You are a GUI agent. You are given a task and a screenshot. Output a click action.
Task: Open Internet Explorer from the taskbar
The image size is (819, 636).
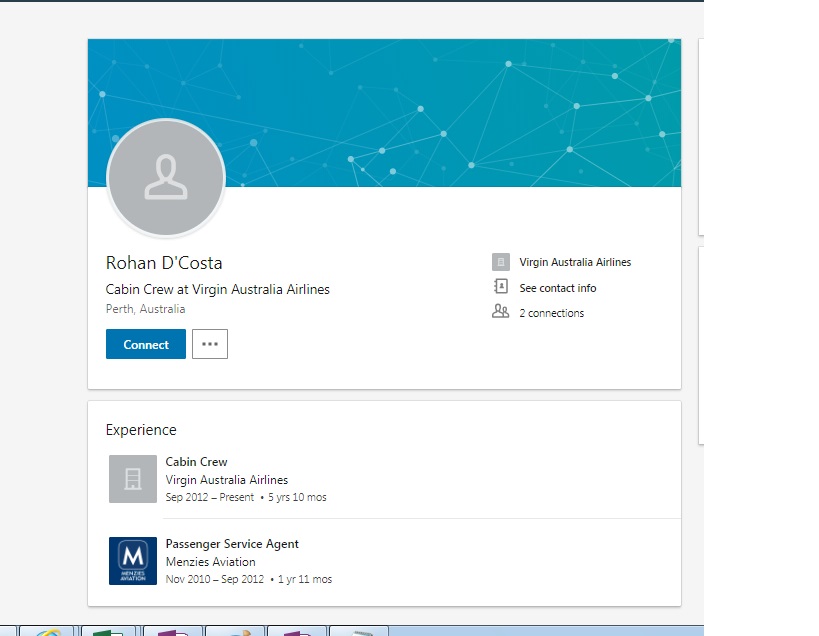(x=47, y=632)
